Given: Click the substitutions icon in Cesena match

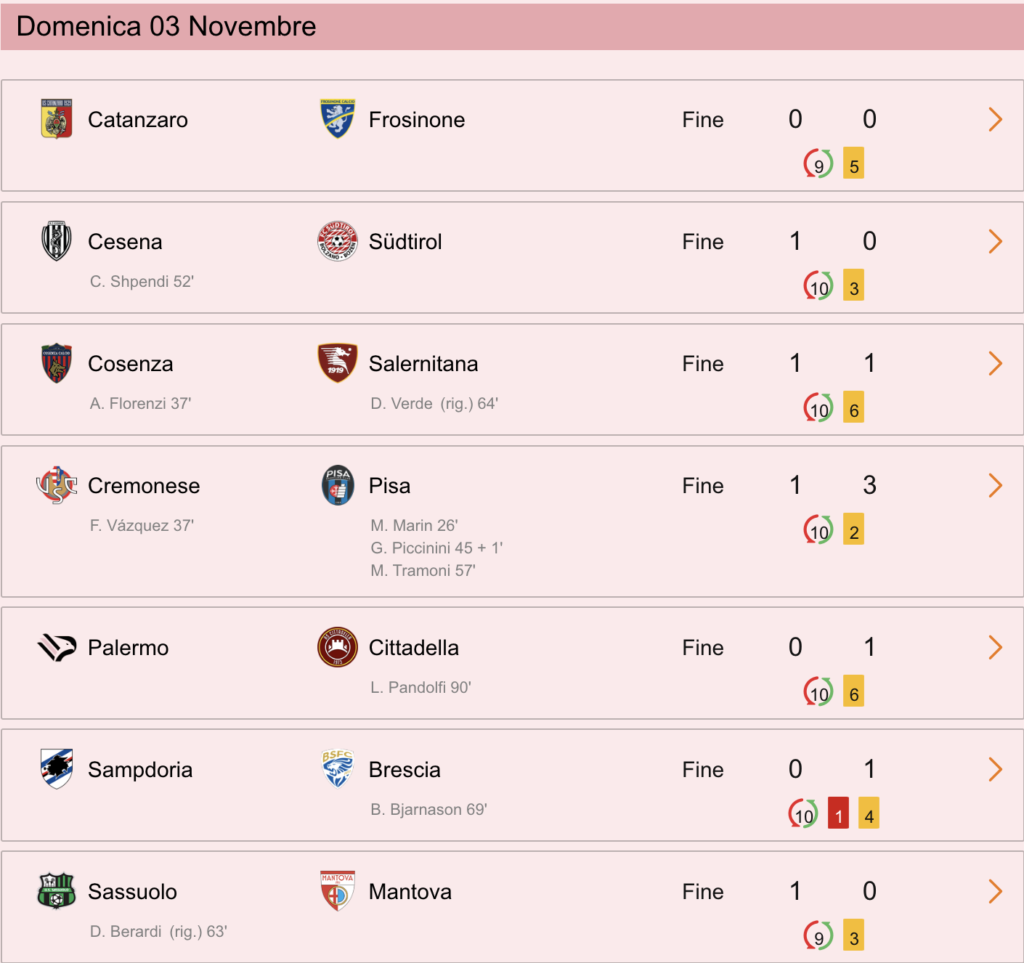Looking at the screenshot, I should coord(818,285).
